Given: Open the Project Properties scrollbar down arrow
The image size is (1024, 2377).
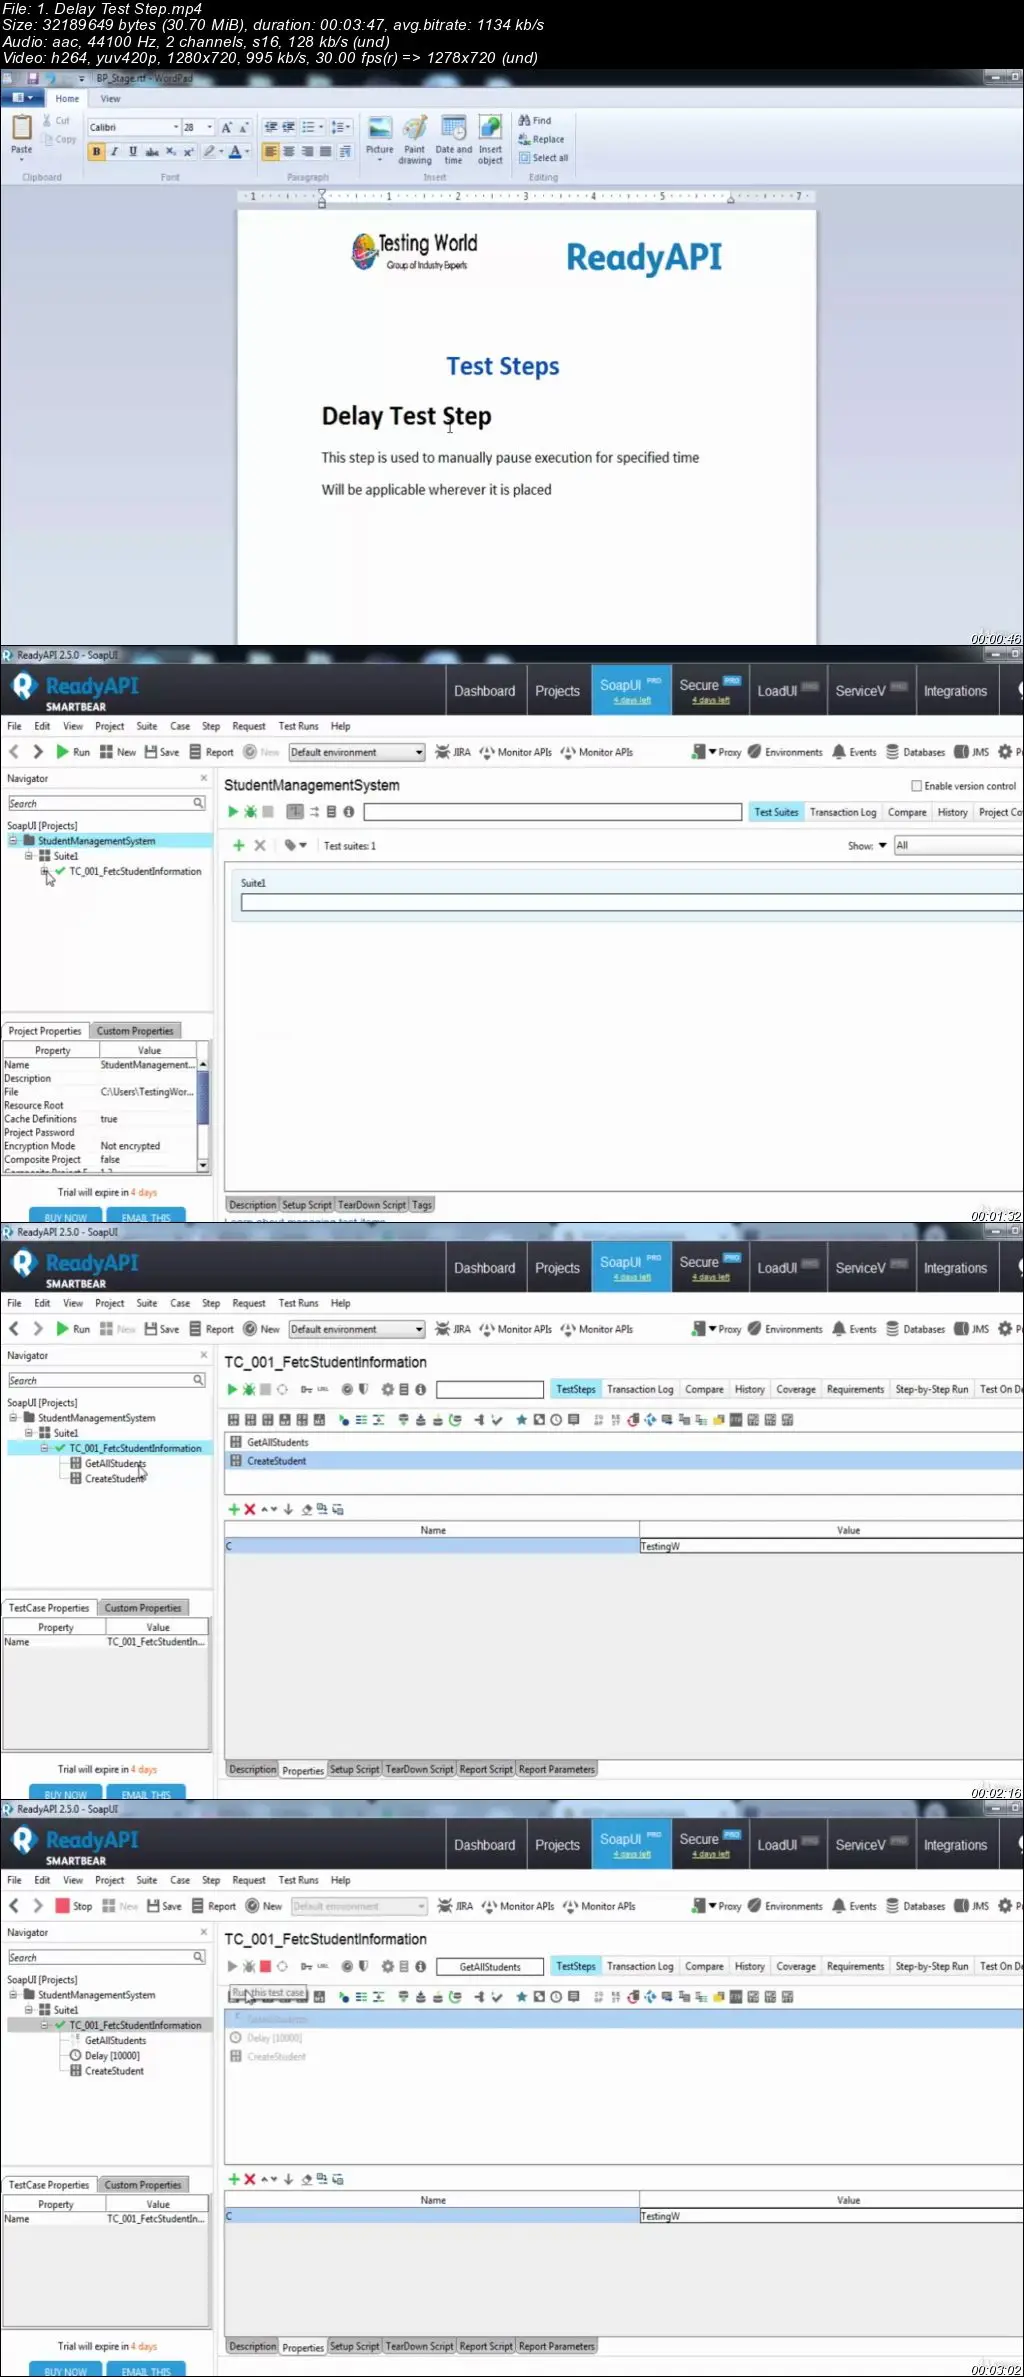Looking at the screenshot, I should (x=203, y=1165).
